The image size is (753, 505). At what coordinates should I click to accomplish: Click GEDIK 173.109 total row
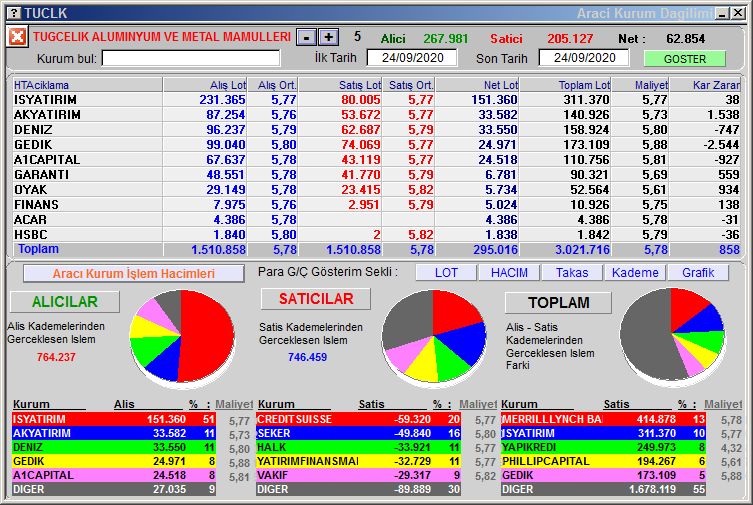[x=603, y=475]
